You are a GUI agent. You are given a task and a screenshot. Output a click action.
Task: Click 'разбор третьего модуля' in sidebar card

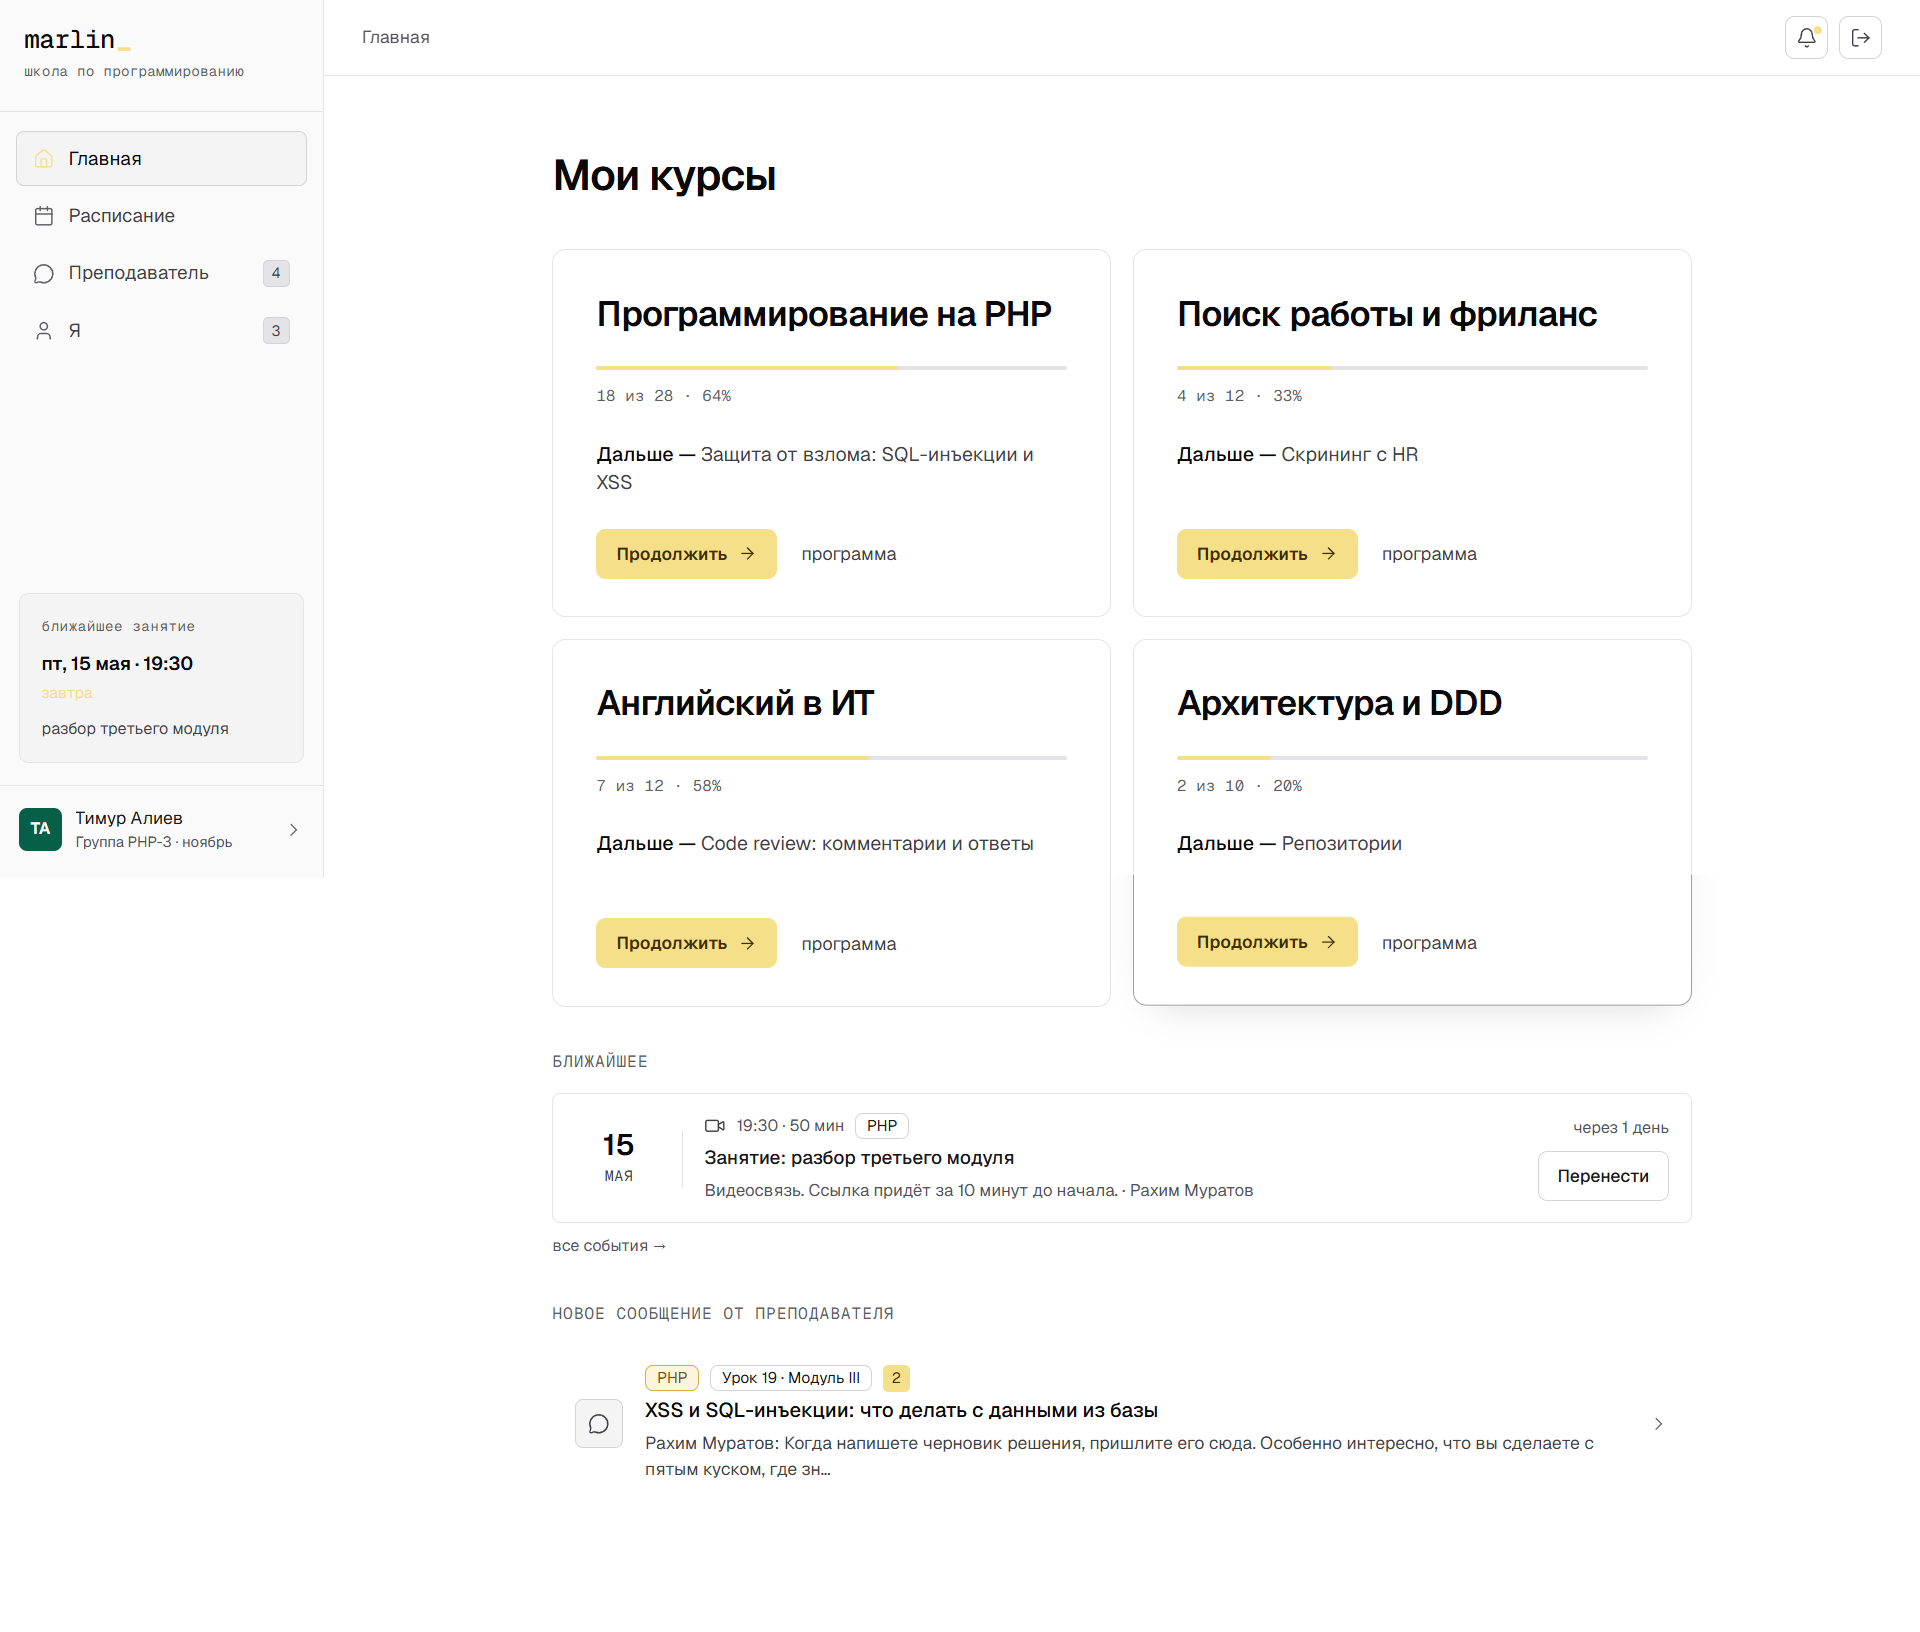135,729
